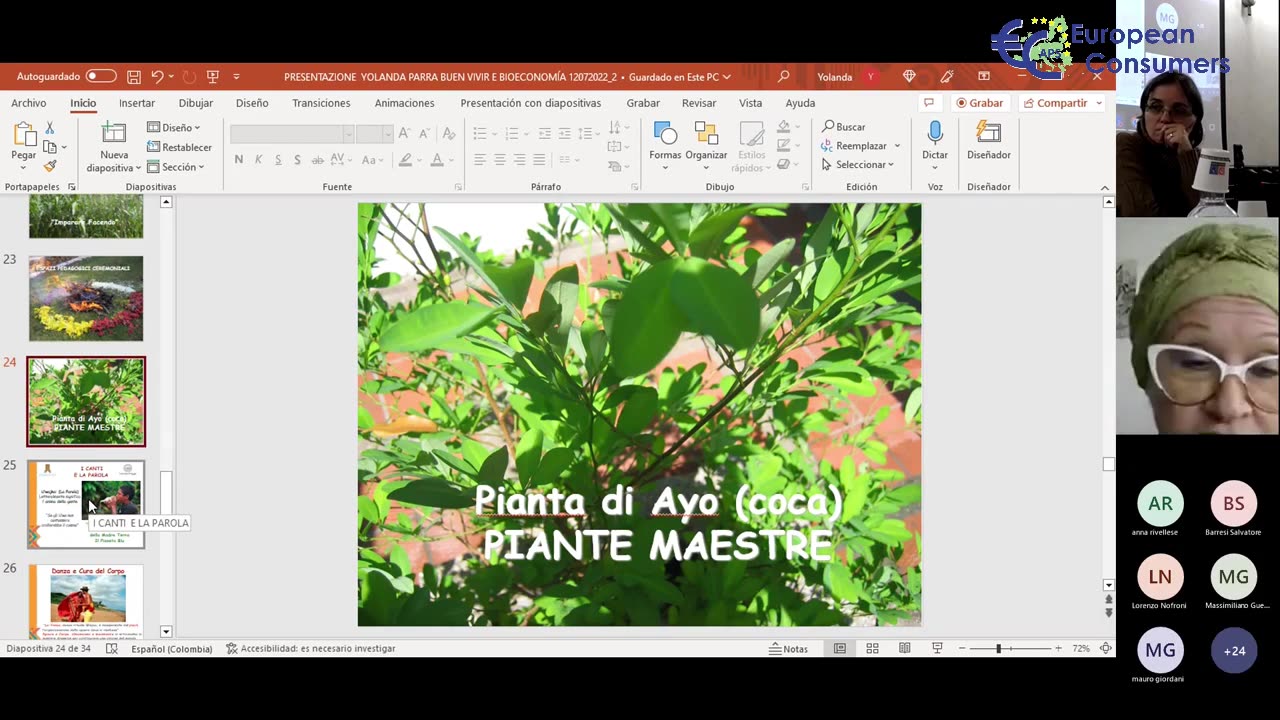Click the Nueva diapositiva icon
This screenshot has width=1280, height=720.
click(x=114, y=134)
